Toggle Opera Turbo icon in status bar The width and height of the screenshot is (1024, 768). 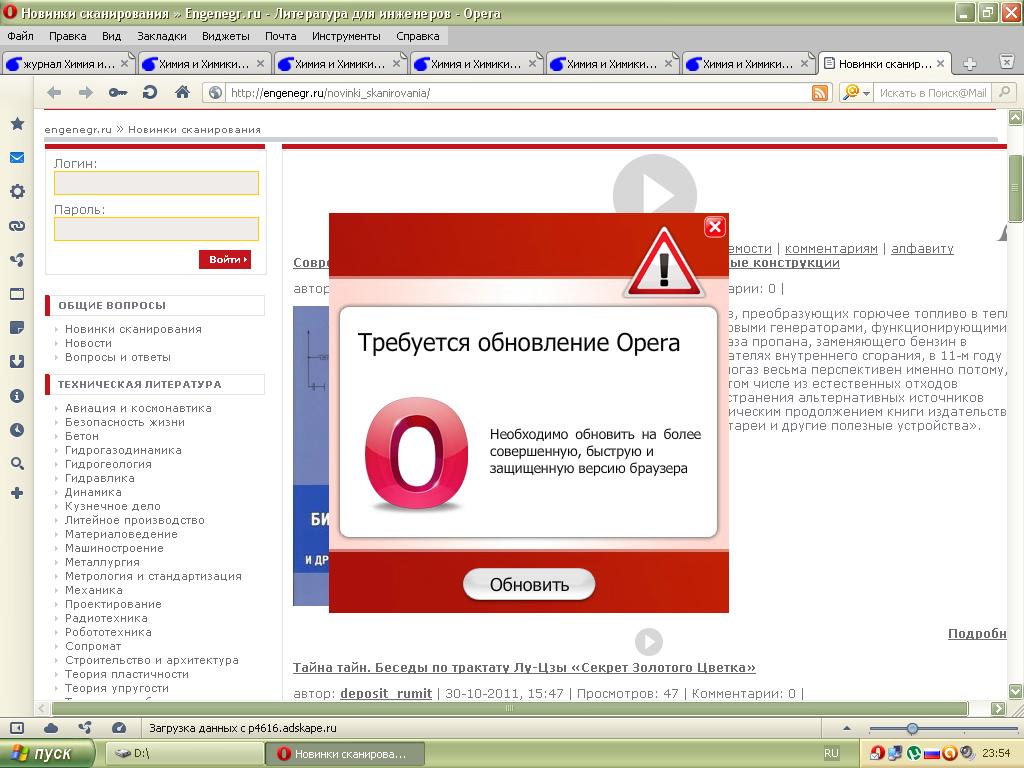click(119, 728)
